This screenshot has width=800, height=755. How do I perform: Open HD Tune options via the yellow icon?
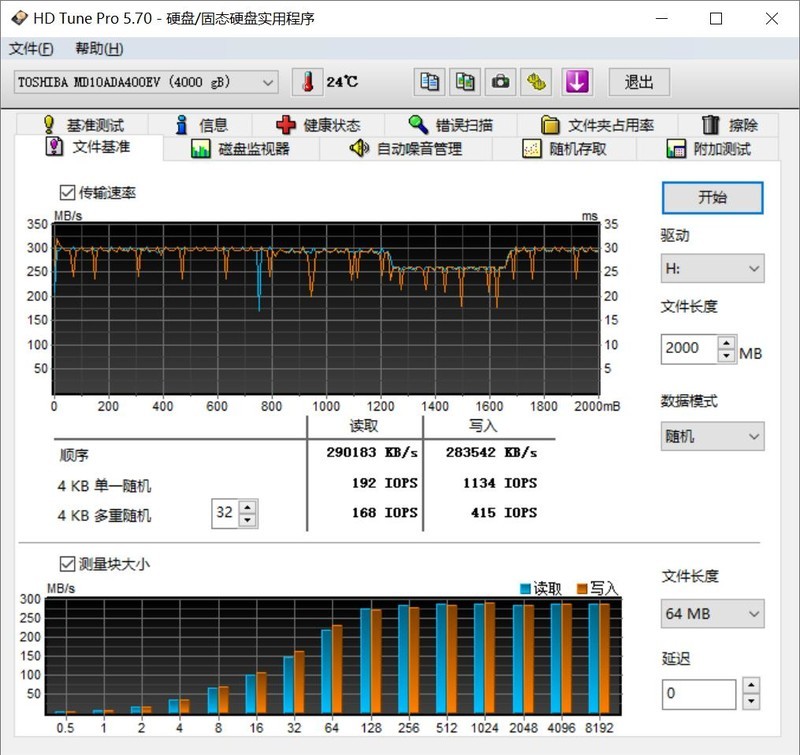[537, 82]
